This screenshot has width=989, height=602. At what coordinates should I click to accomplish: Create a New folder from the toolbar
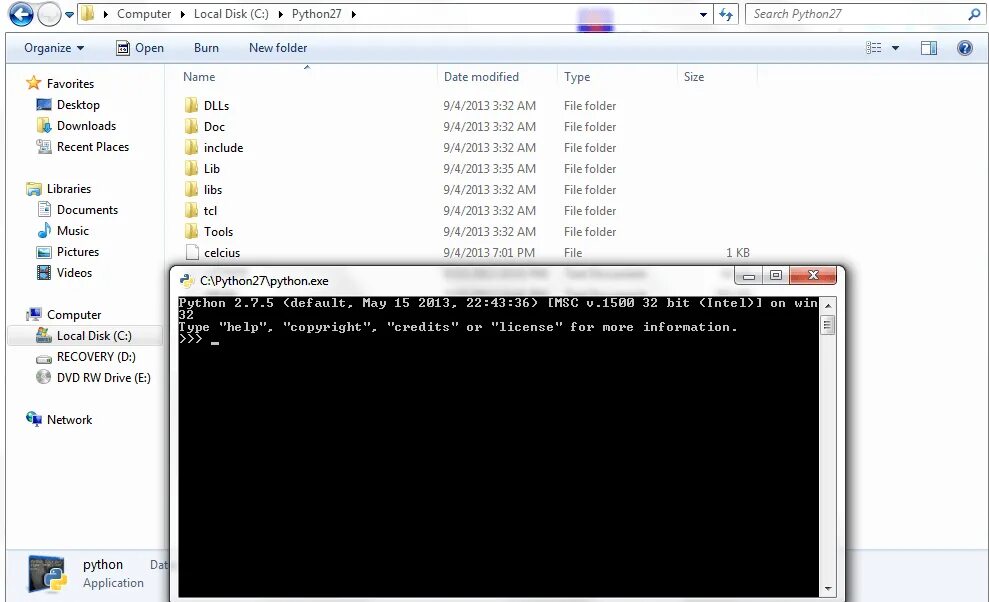pos(278,48)
